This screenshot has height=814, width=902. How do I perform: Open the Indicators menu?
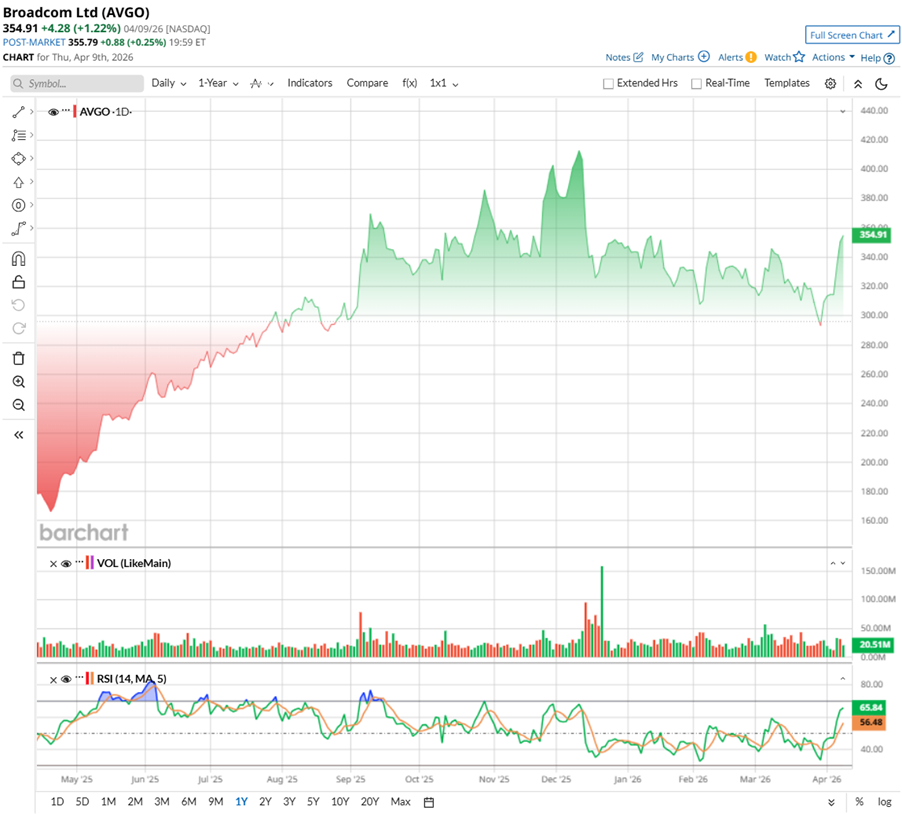309,83
